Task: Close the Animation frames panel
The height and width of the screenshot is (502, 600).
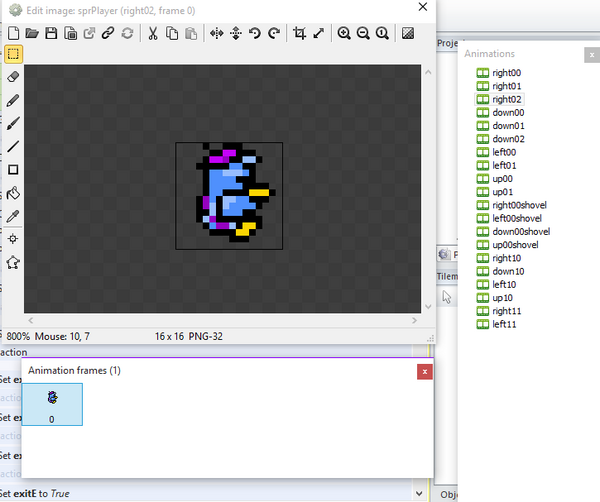Action: [x=425, y=371]
